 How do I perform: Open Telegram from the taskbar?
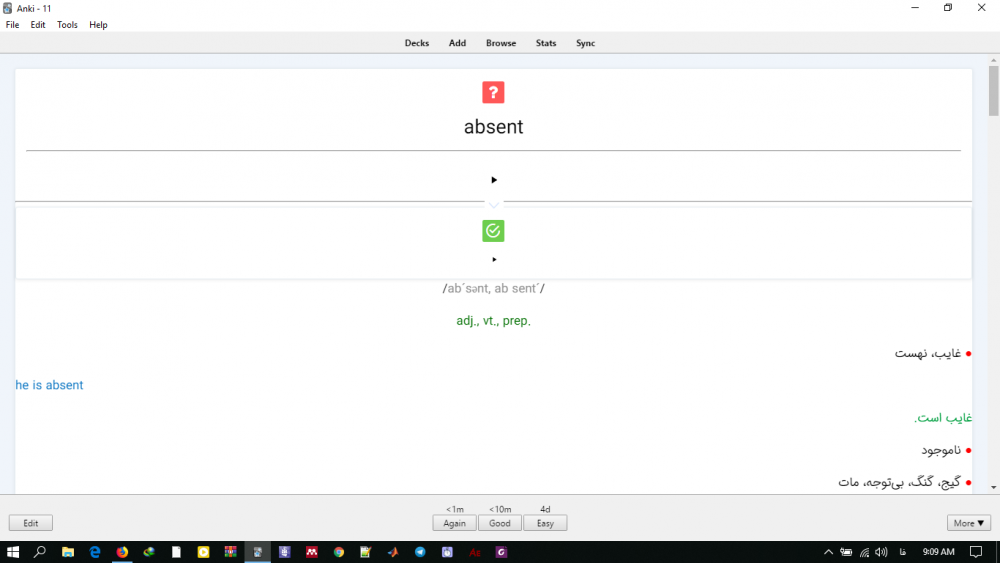(x=420, y=552)
